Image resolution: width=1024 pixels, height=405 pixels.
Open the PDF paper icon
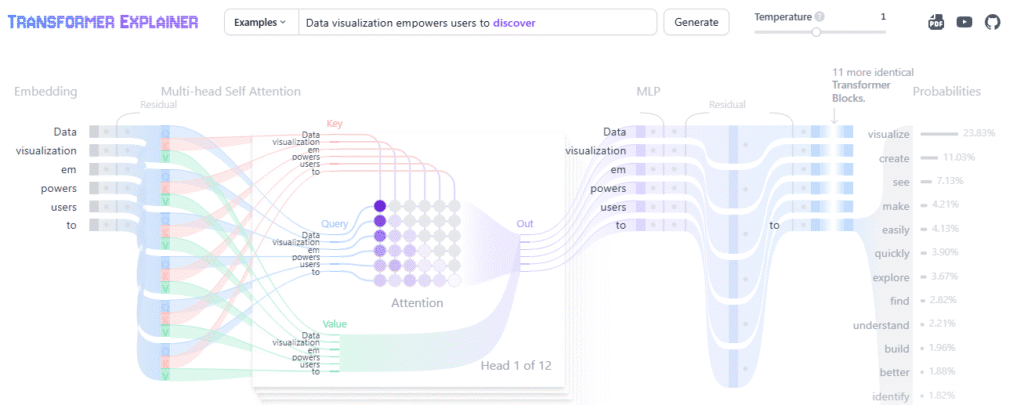pos(936,22)
